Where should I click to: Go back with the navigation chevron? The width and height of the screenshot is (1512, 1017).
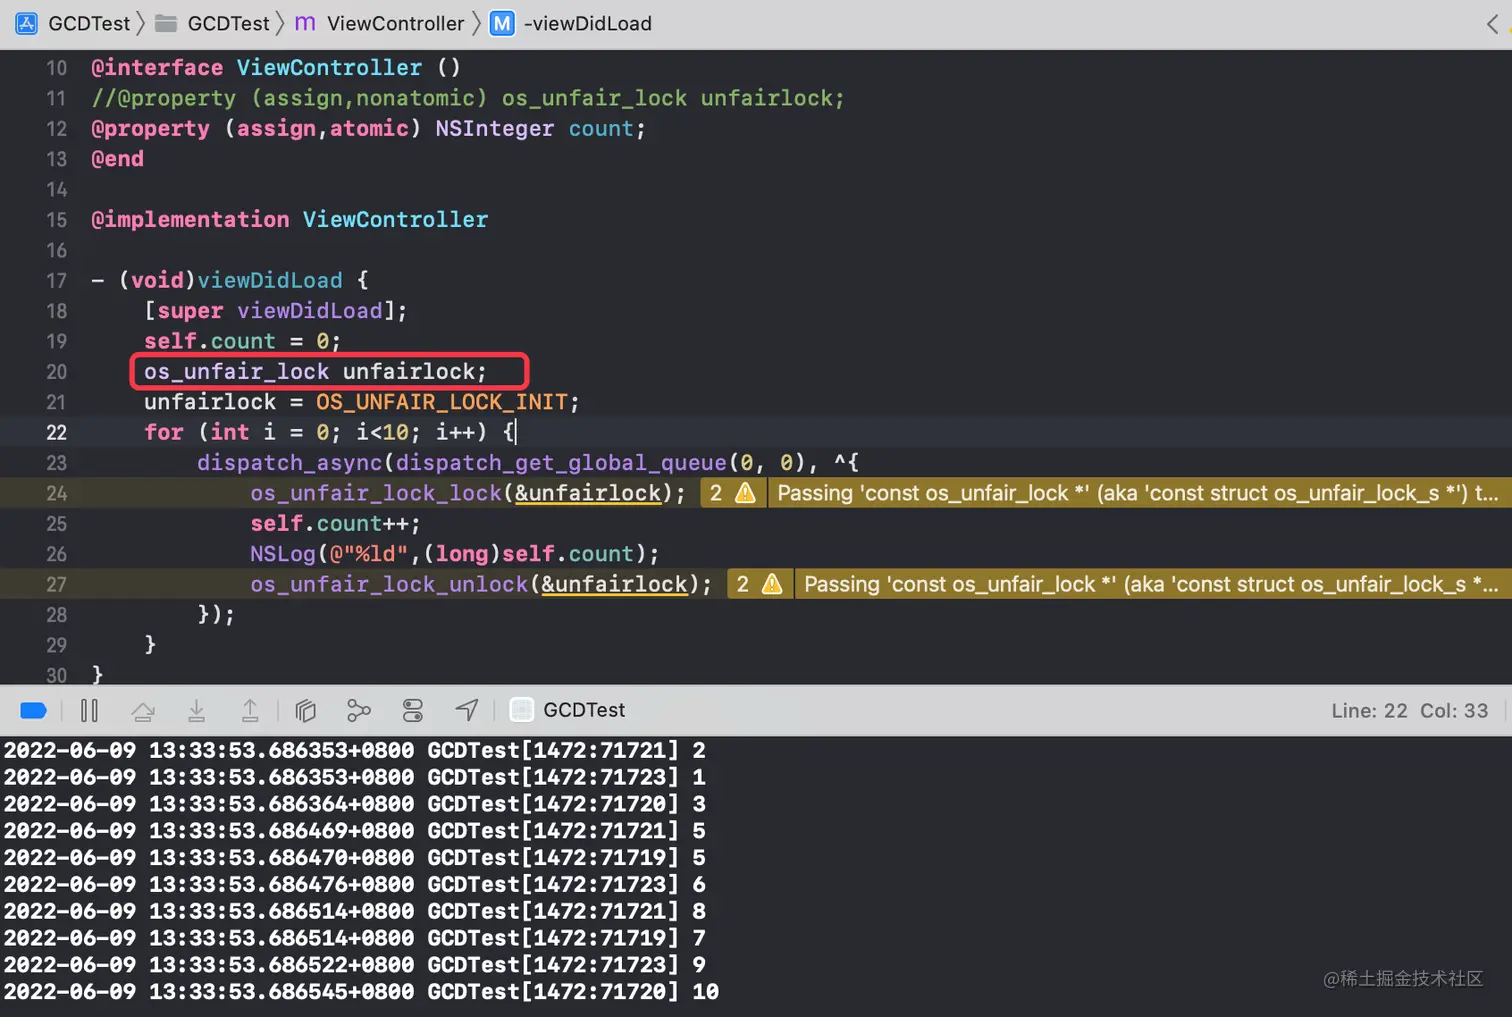pos(1492,24)
